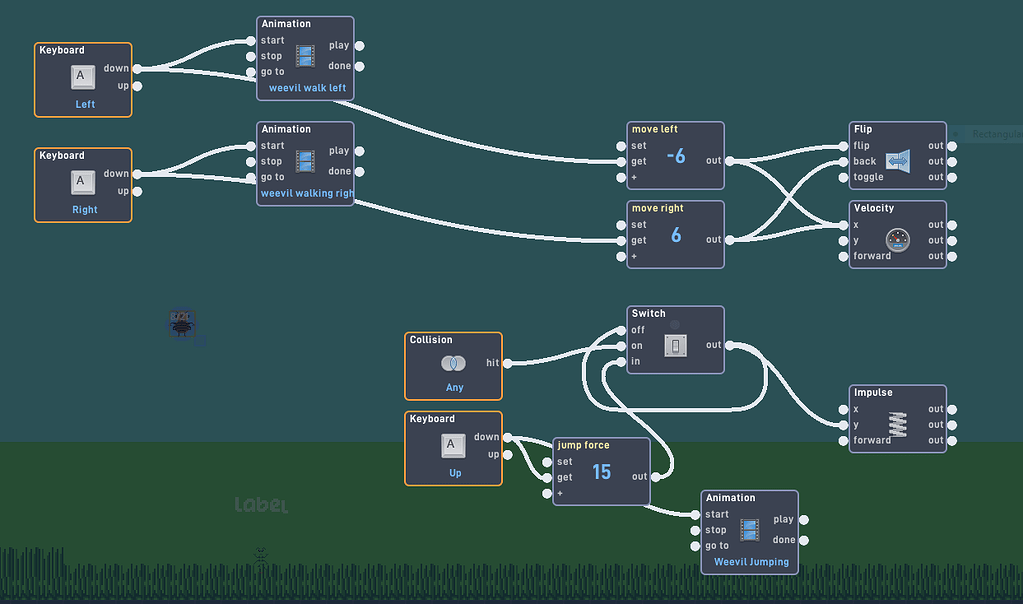
Task: Click the down output port of Keyboard Left
Action: pos(137,68)
